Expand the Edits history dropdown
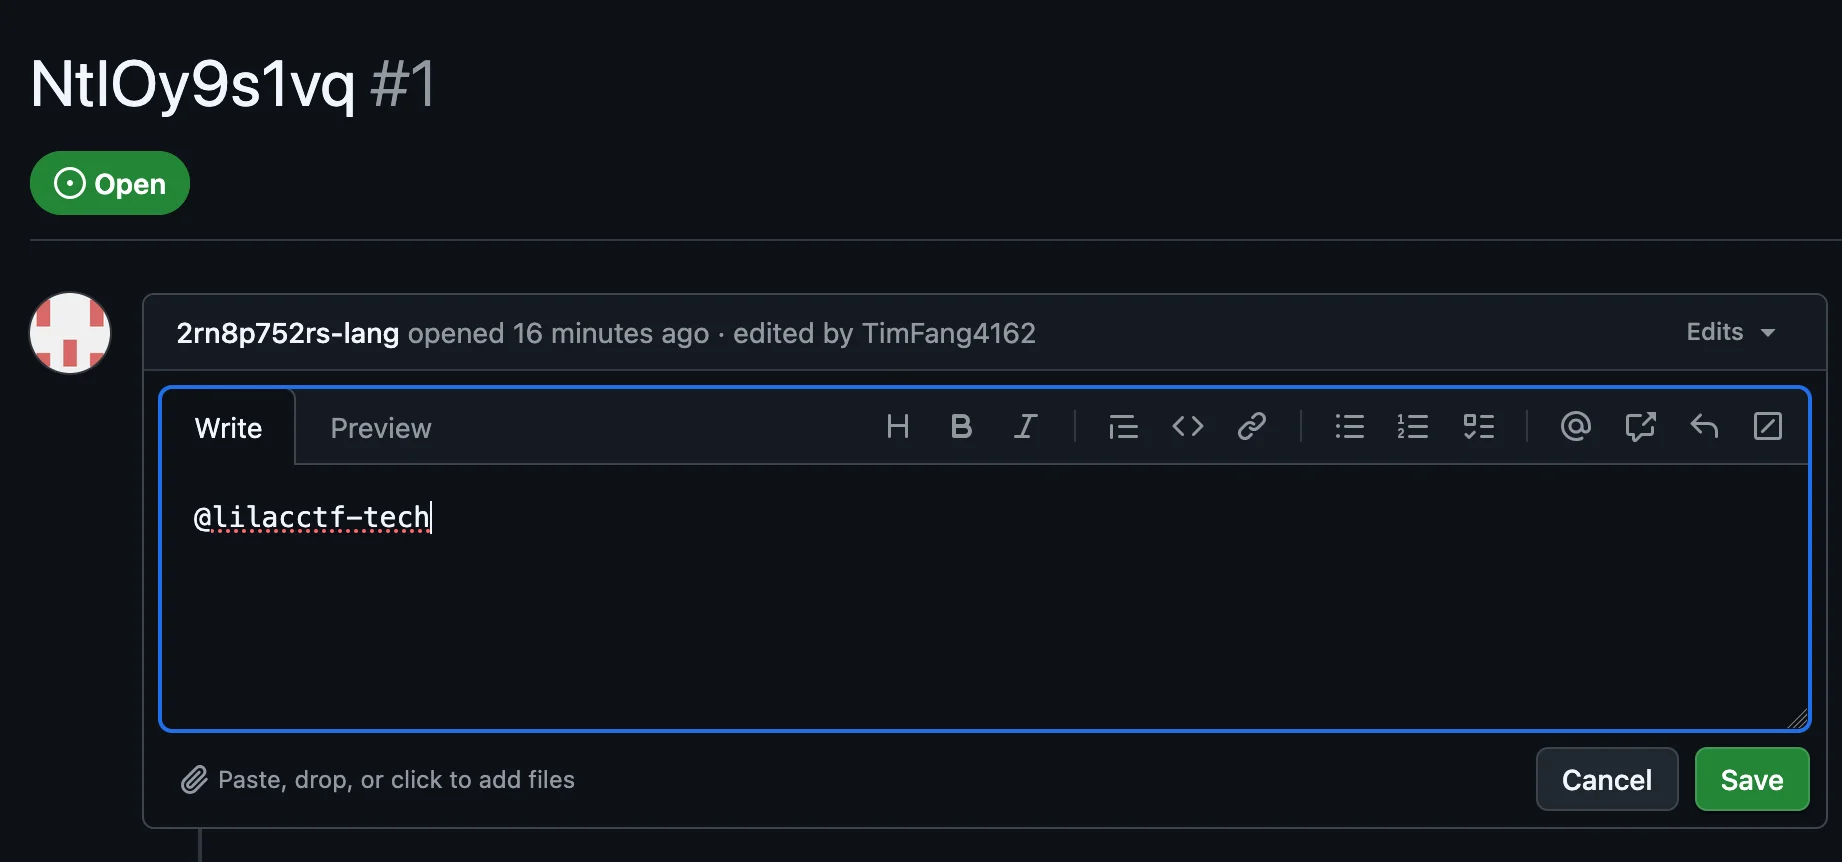Screen dimensions: 1842x862 coord(1730,332)
